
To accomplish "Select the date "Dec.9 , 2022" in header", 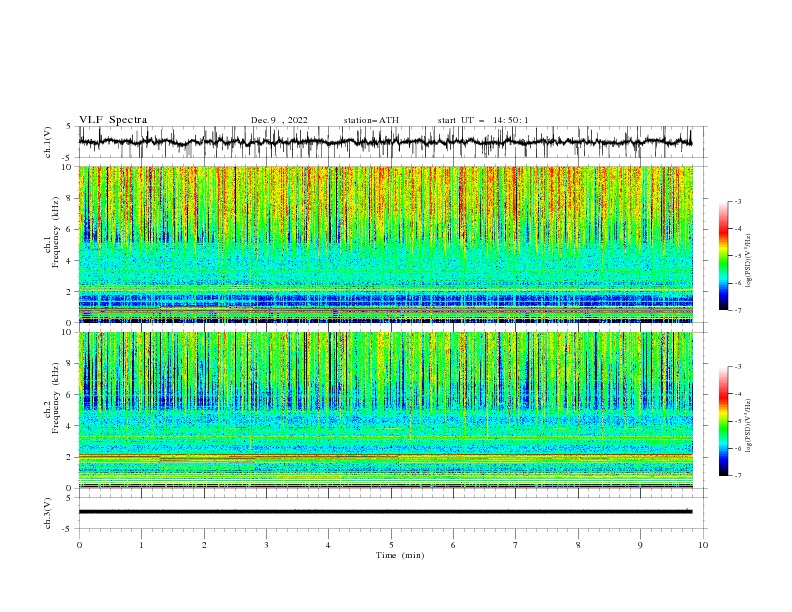I will (x=279, y=120).
